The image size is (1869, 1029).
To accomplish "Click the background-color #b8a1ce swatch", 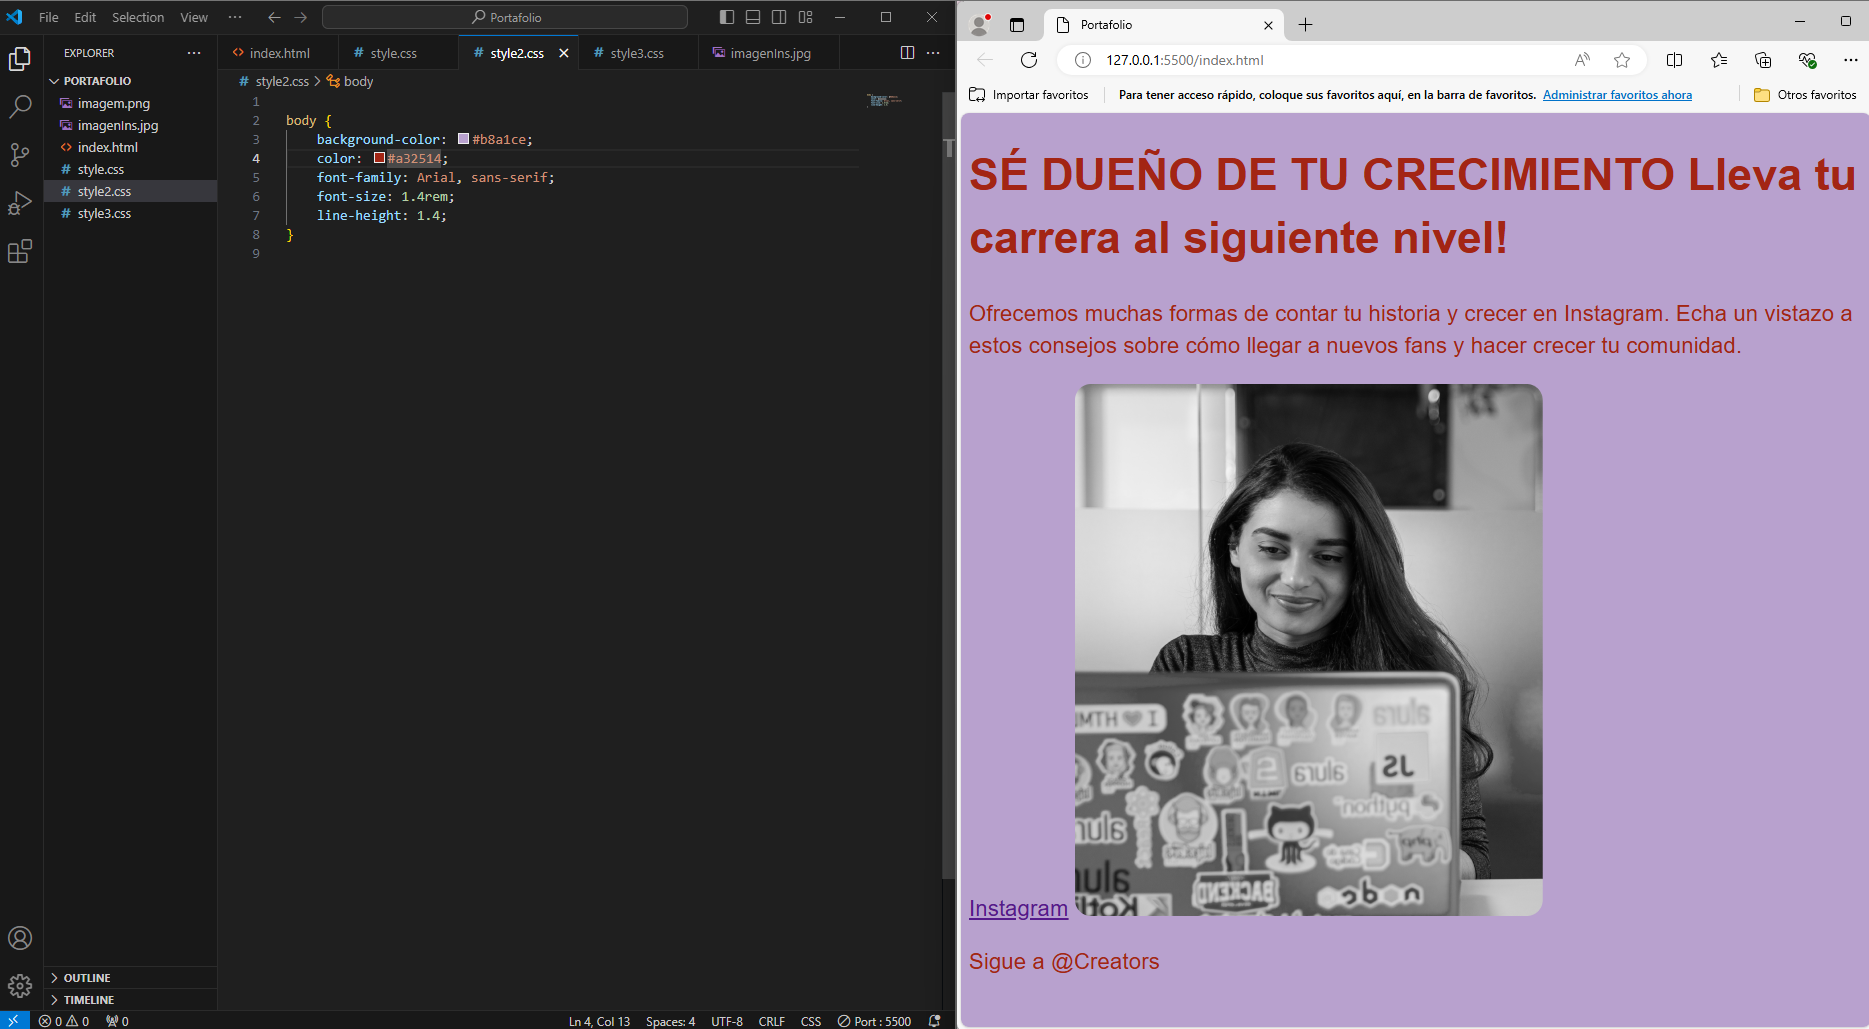I will pos(463,139).
